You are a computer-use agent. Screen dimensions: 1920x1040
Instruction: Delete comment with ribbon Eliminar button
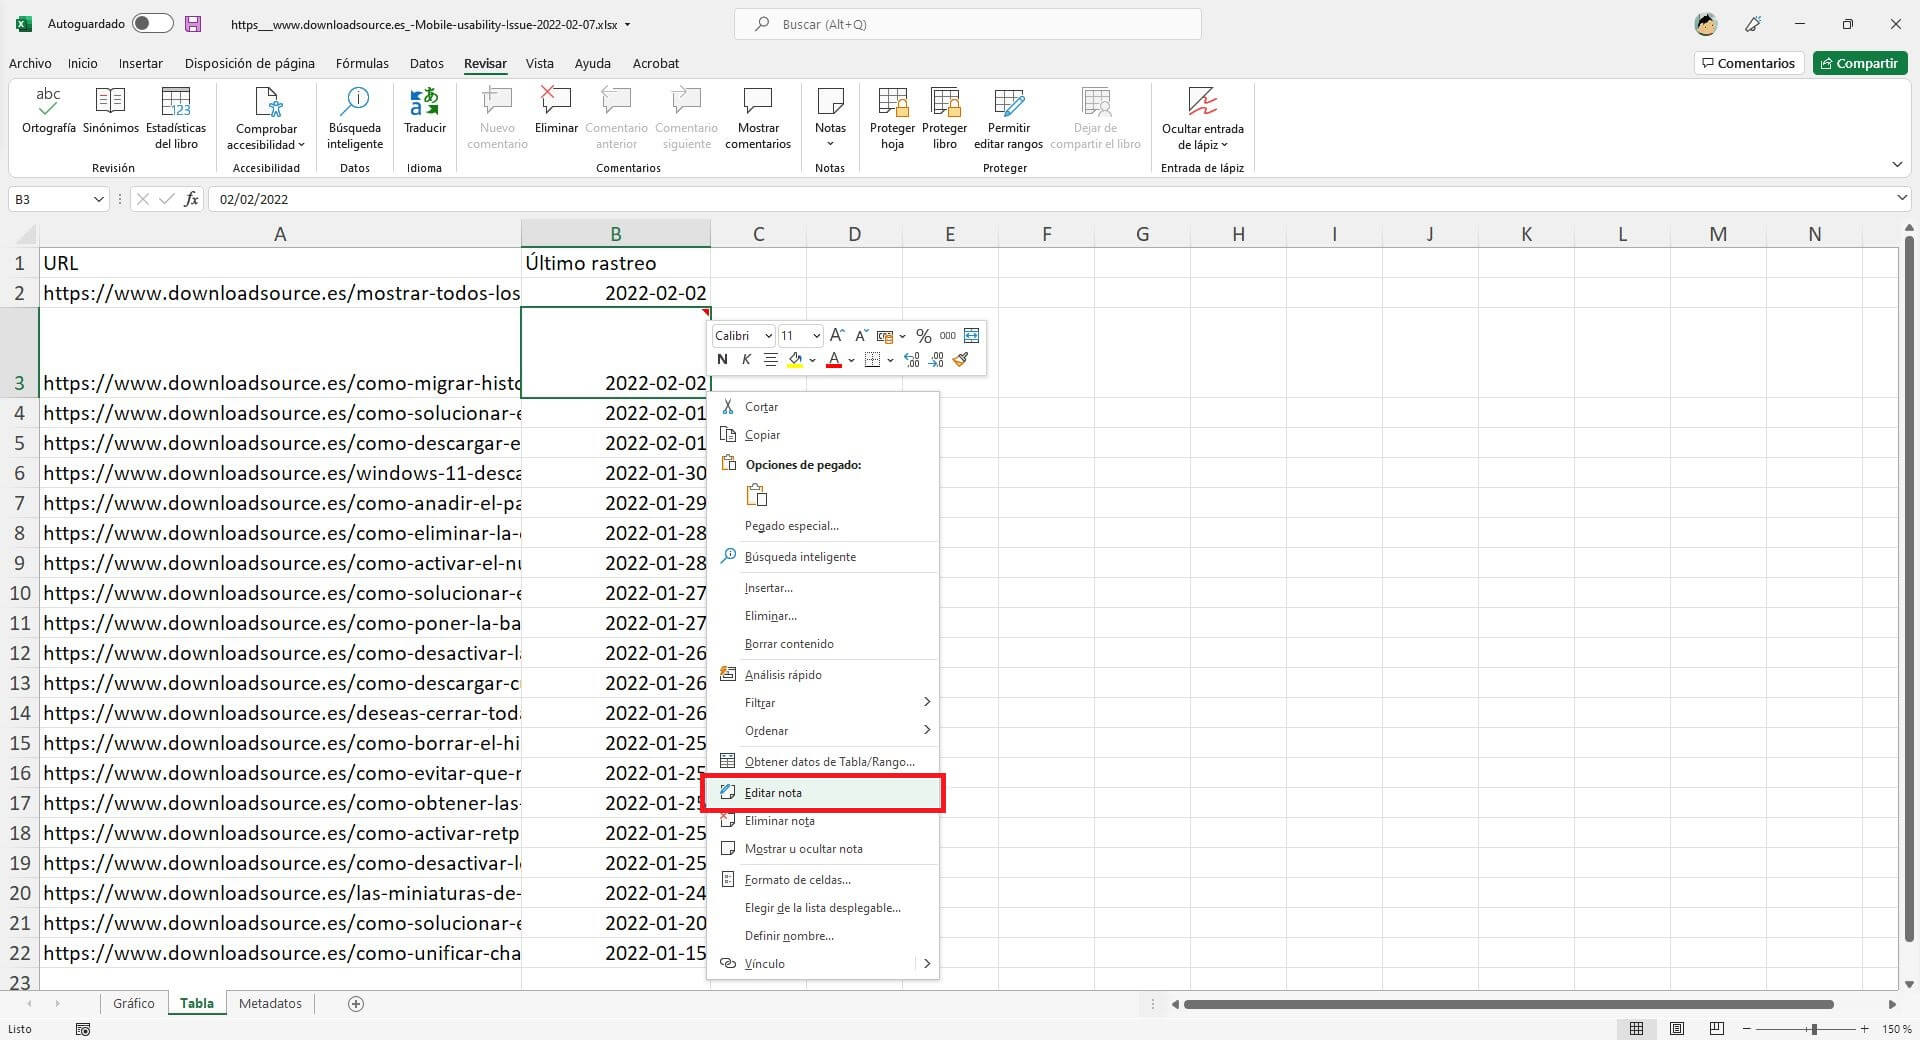pos(556,111)
